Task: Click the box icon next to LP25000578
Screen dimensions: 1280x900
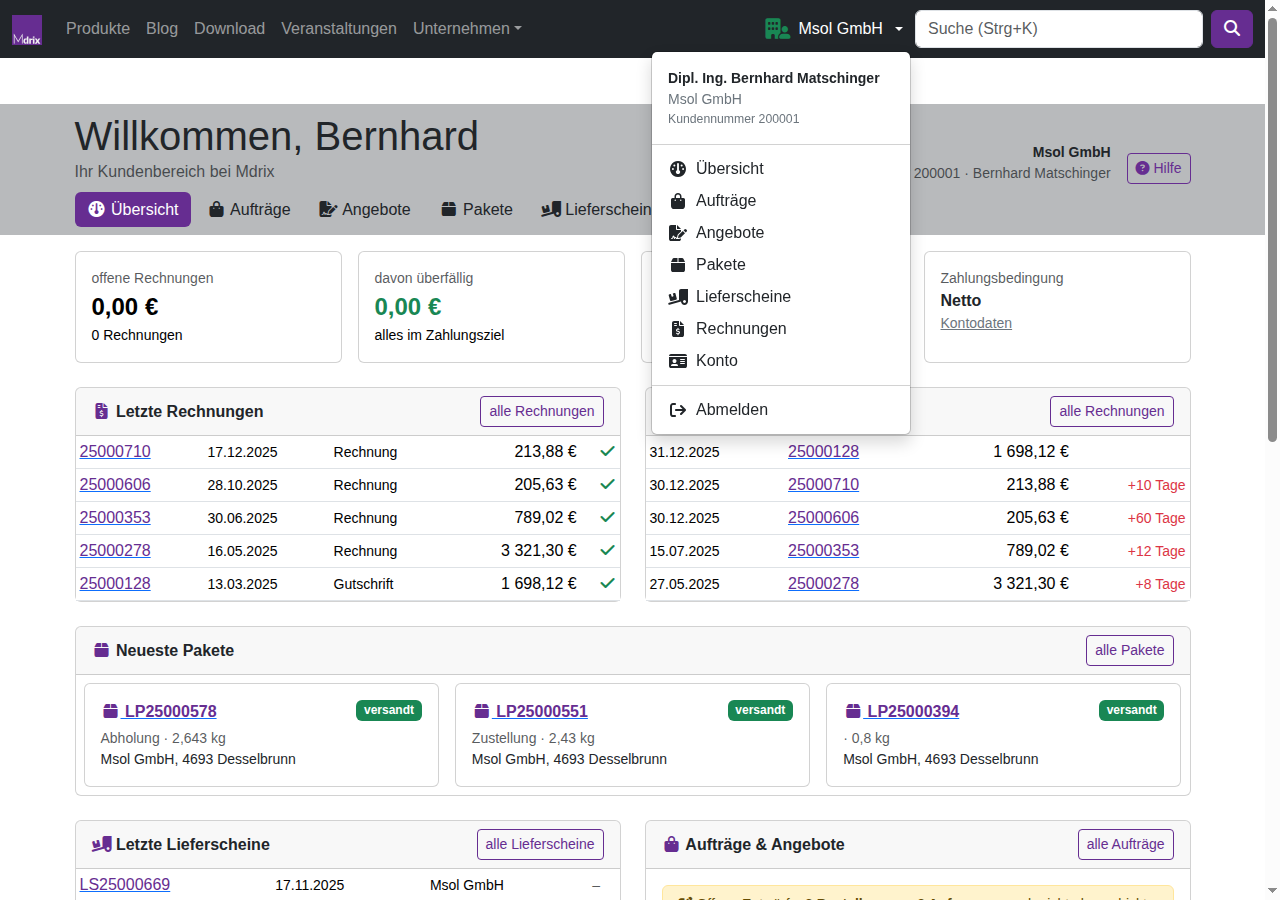Action: tap(110, 711)
